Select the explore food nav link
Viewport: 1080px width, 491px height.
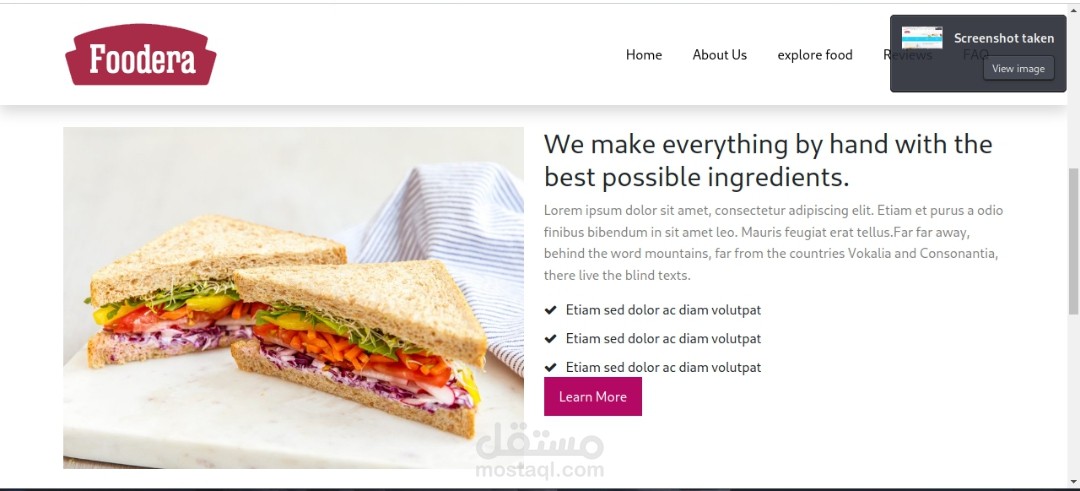(x=815, y=55)
